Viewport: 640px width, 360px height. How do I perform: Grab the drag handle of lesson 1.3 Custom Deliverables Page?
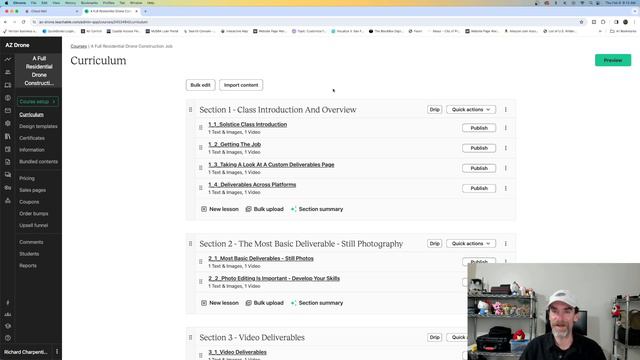point(201,168)
